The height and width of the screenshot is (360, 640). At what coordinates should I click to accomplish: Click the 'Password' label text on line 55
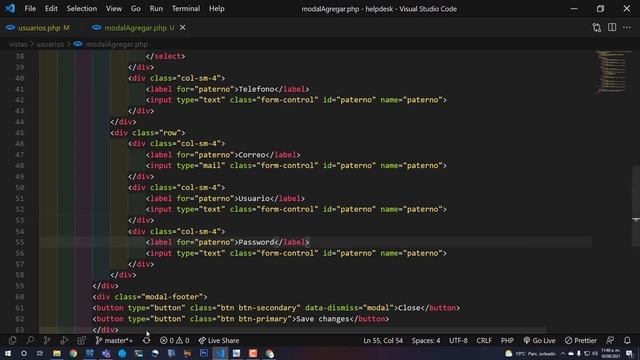pos(256,242)
